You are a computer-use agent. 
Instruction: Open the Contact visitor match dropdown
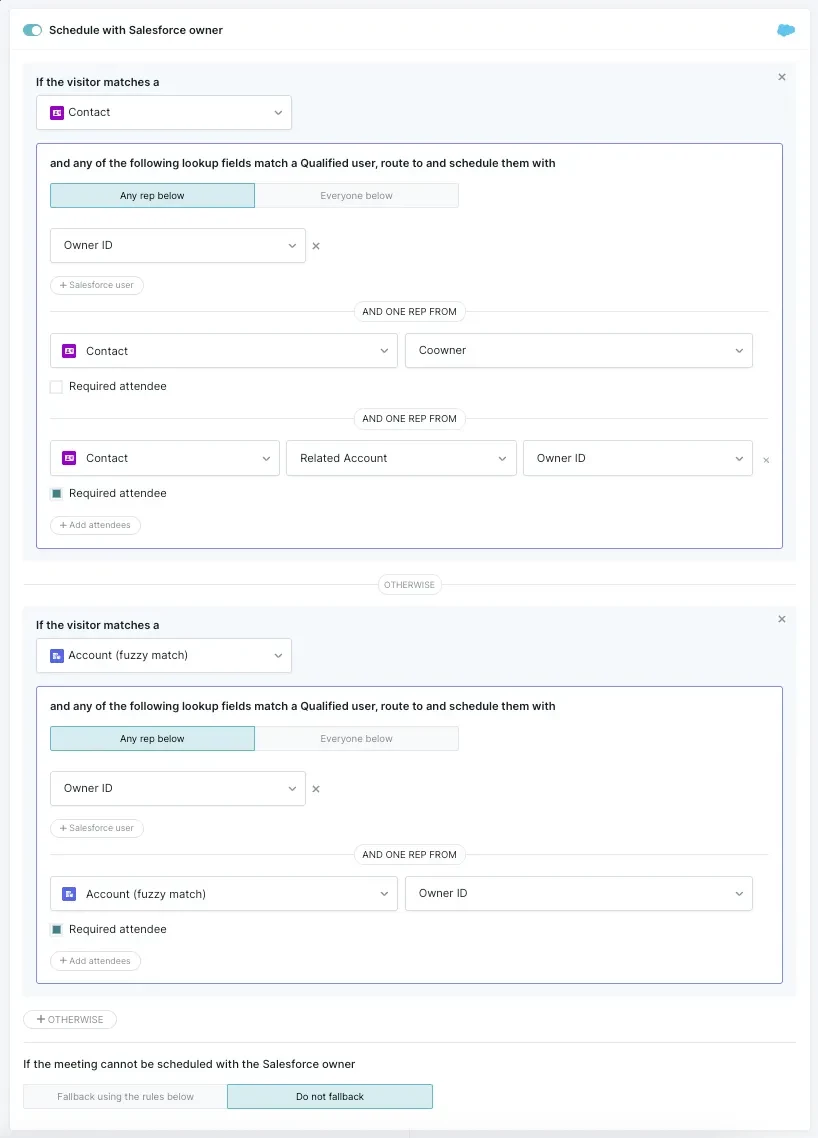pos(164,112)
